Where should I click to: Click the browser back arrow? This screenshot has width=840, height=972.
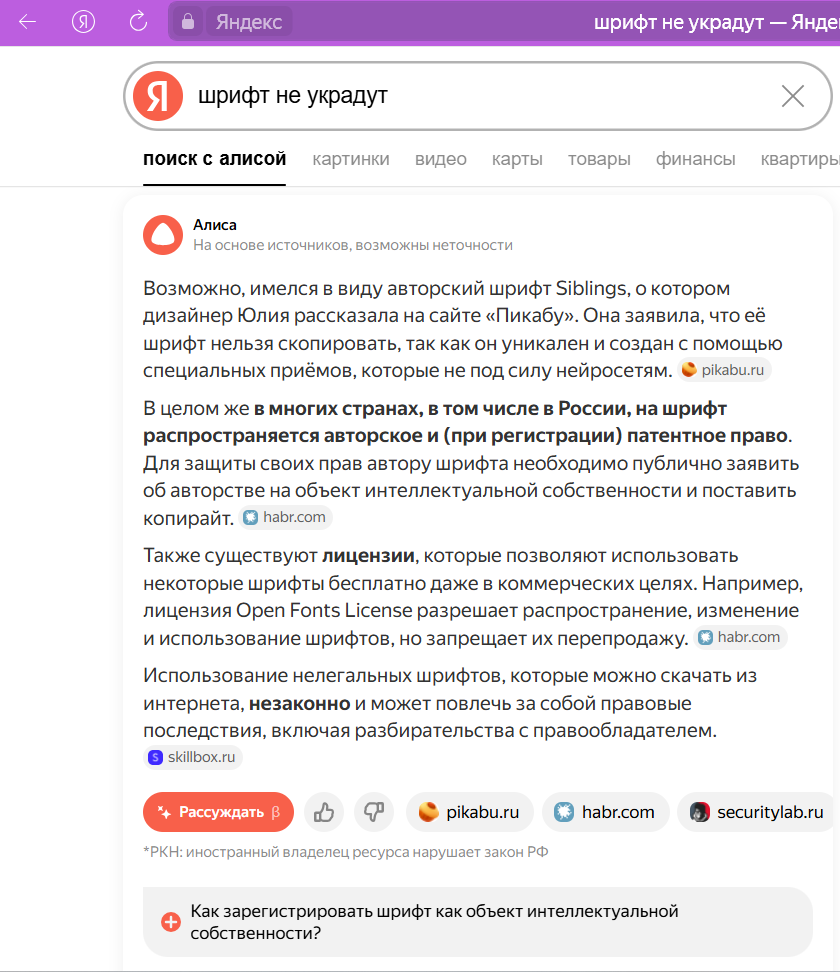28,22
